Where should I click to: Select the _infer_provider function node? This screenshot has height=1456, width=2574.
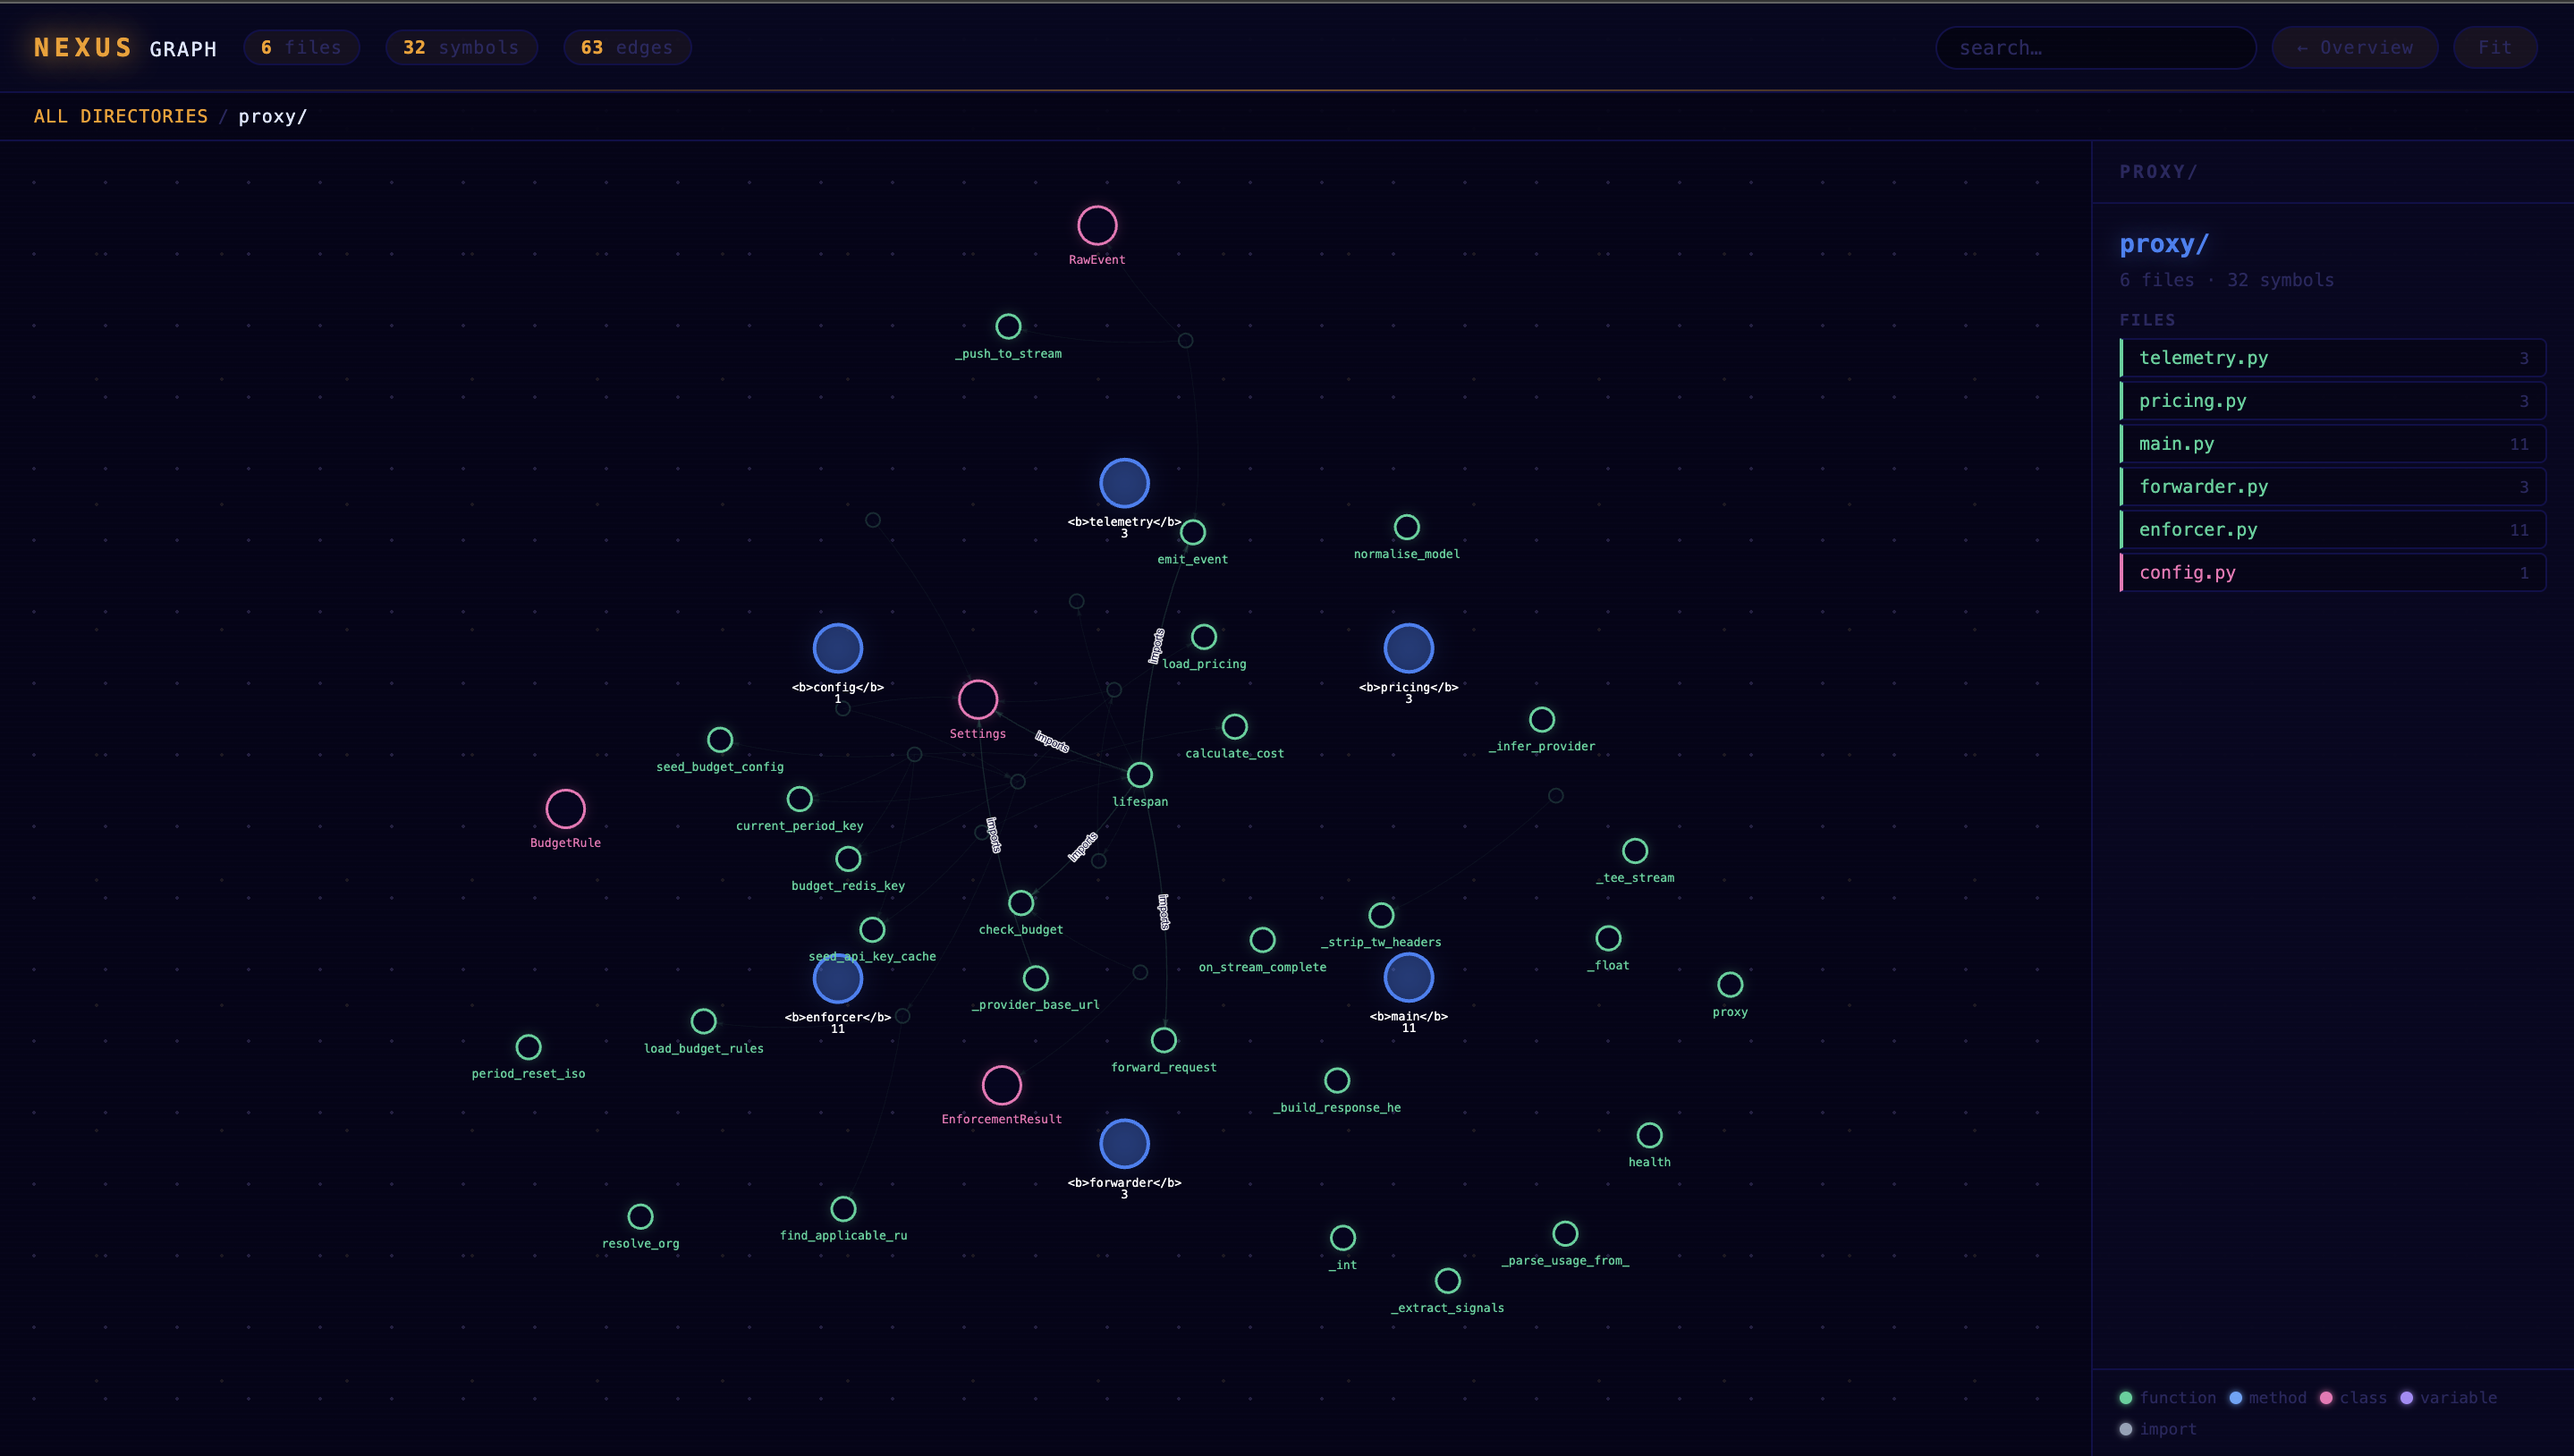(1542, 719)
